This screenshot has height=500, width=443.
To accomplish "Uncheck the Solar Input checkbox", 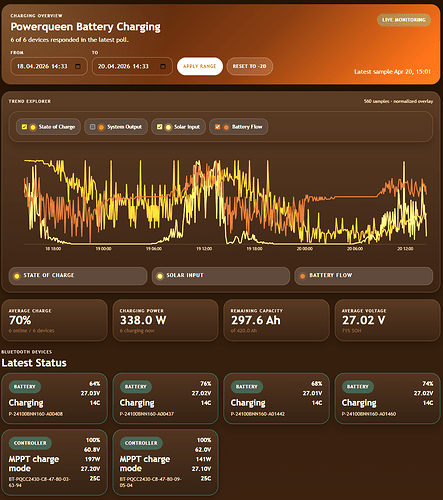I will [x=160, y=127].
